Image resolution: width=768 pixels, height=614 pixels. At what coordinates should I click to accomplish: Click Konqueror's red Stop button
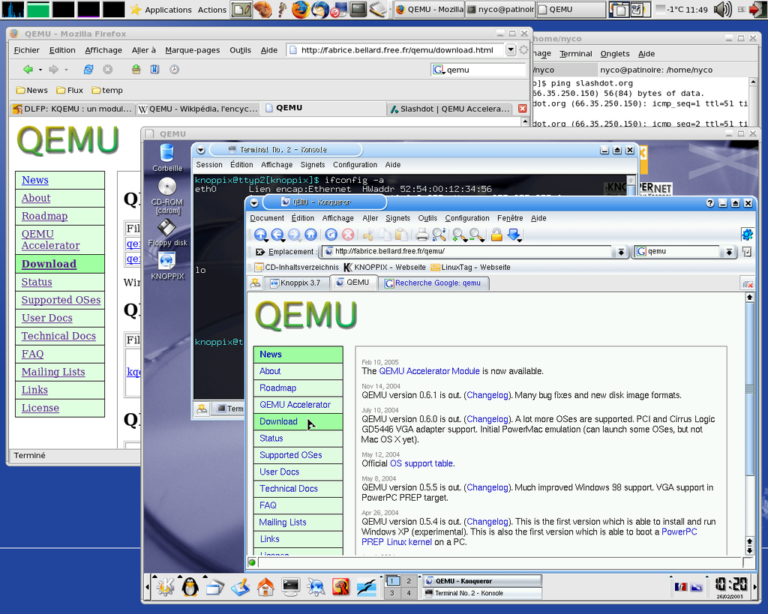click(x=348, y=235)
